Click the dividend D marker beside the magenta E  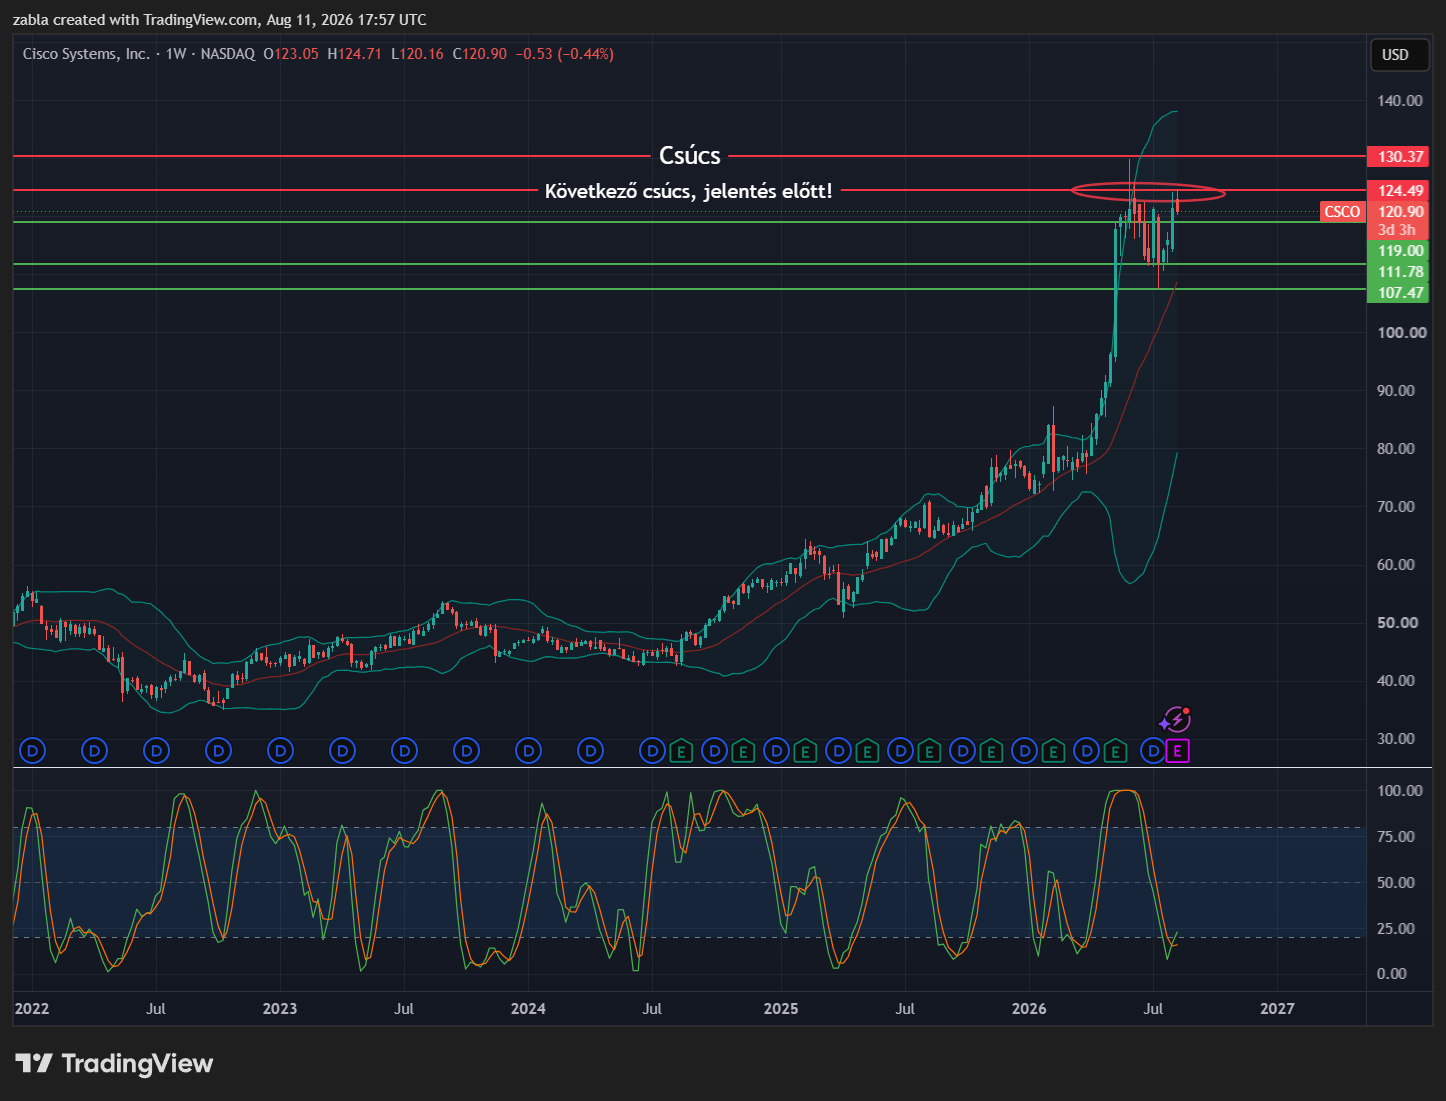click(x=1153, y=750)
